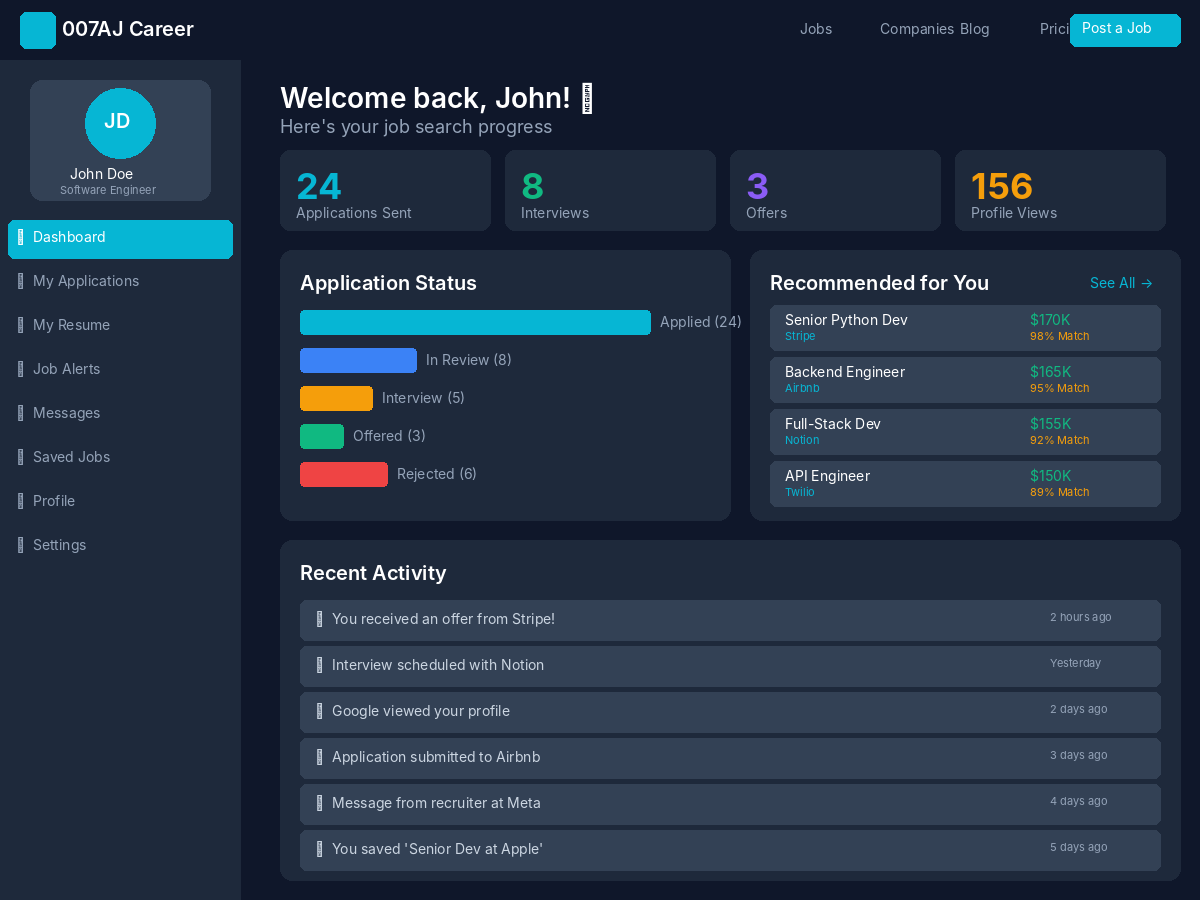Click the emoji after Welcome back, John!
Image resolution: width=1200 pixels, height=900 pixels.
click(x=587, y=98)
